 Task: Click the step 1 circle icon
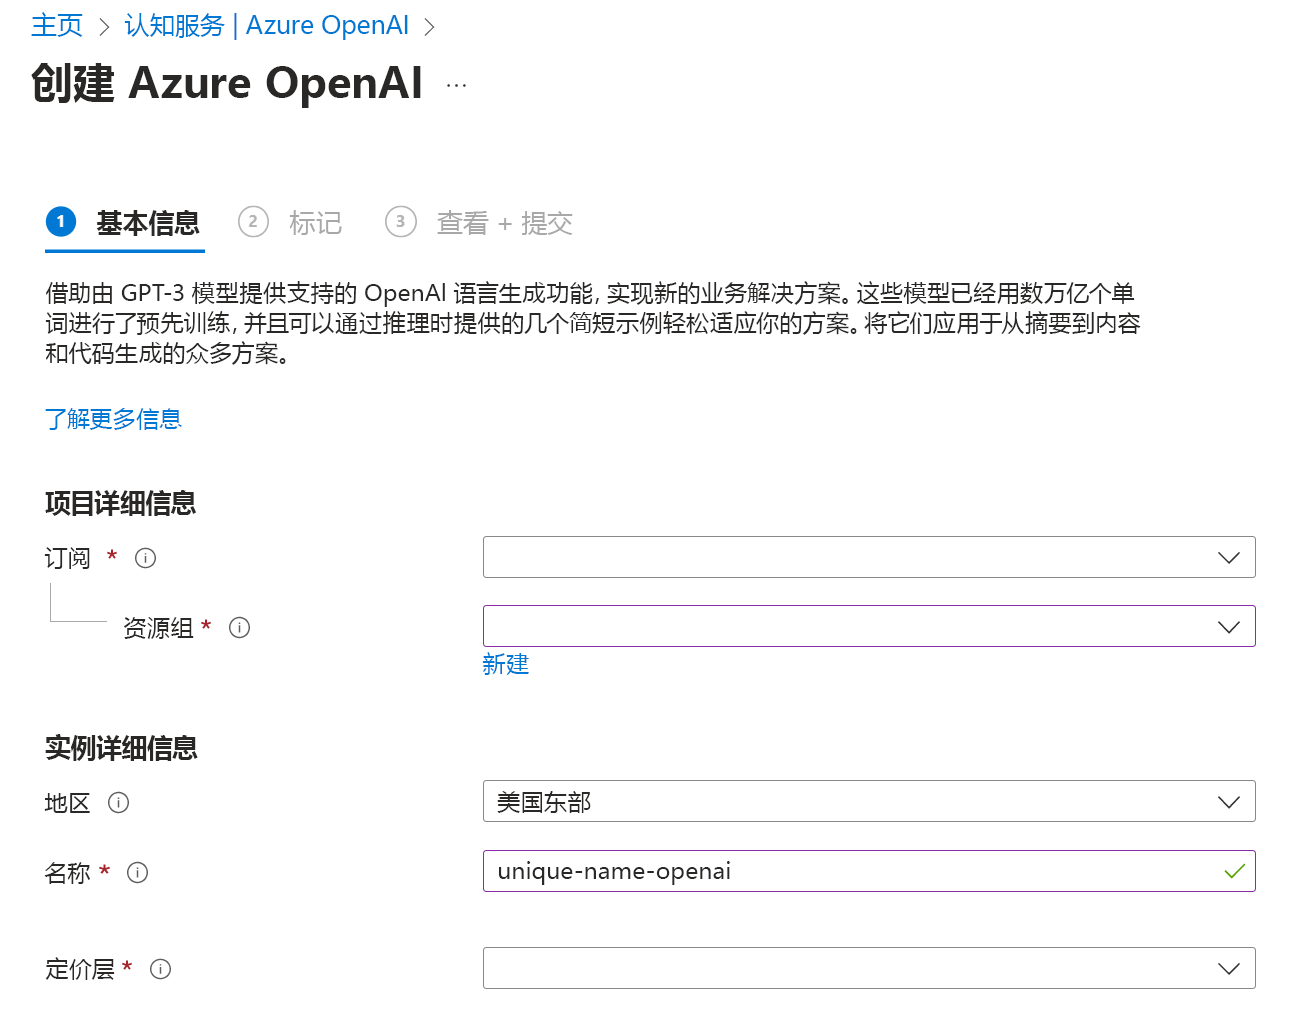click(x=61, y=221)
